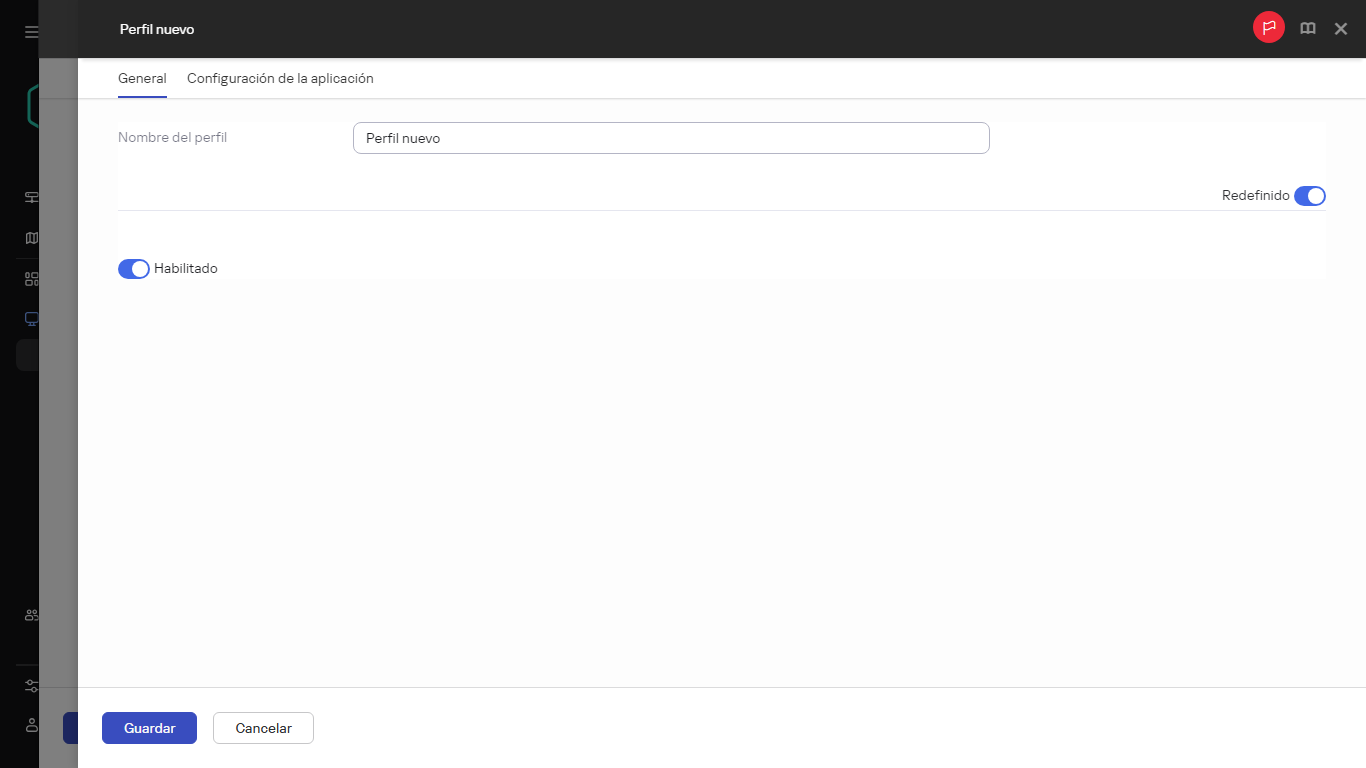The width and height of the screenshot is (1366, 768).
Task: Open the hamburger navigation menu
Action: (x=29, y=30)
